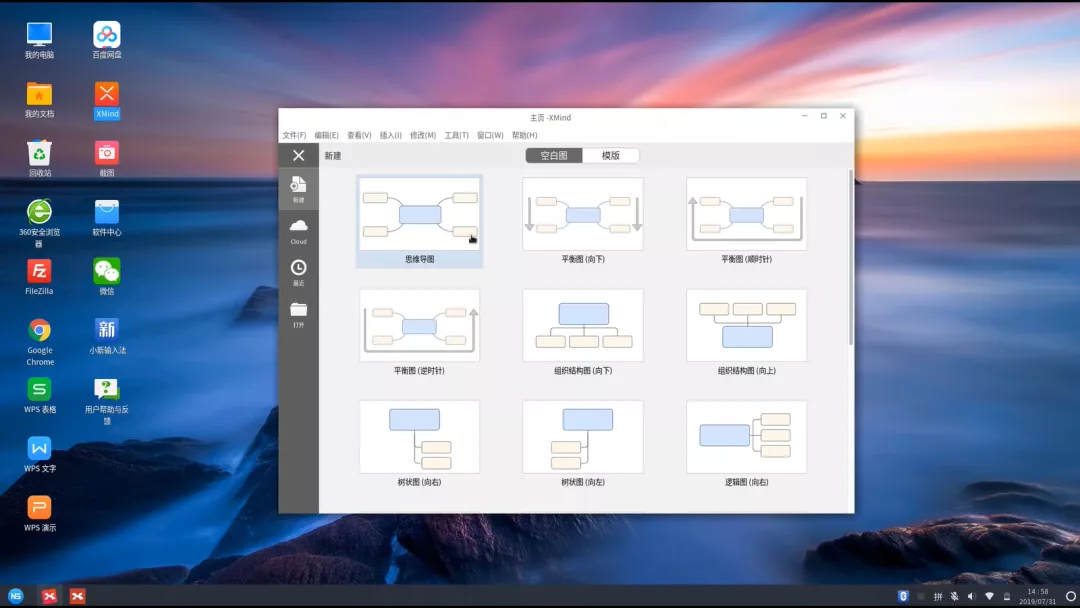
Task: Choose the 平衡图 (逆时针) template
Action: (419, 333)
